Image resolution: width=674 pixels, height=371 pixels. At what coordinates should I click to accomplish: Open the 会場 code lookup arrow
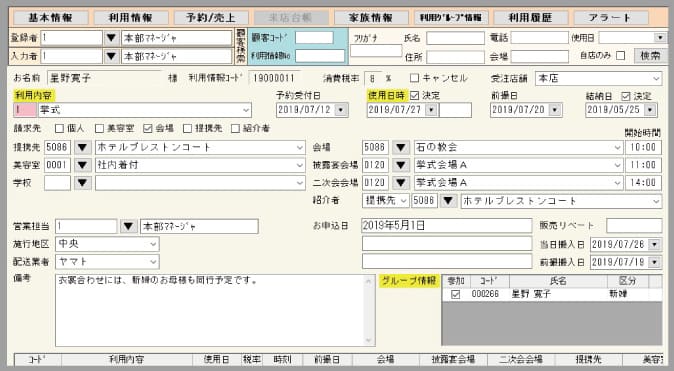[401, 147]
